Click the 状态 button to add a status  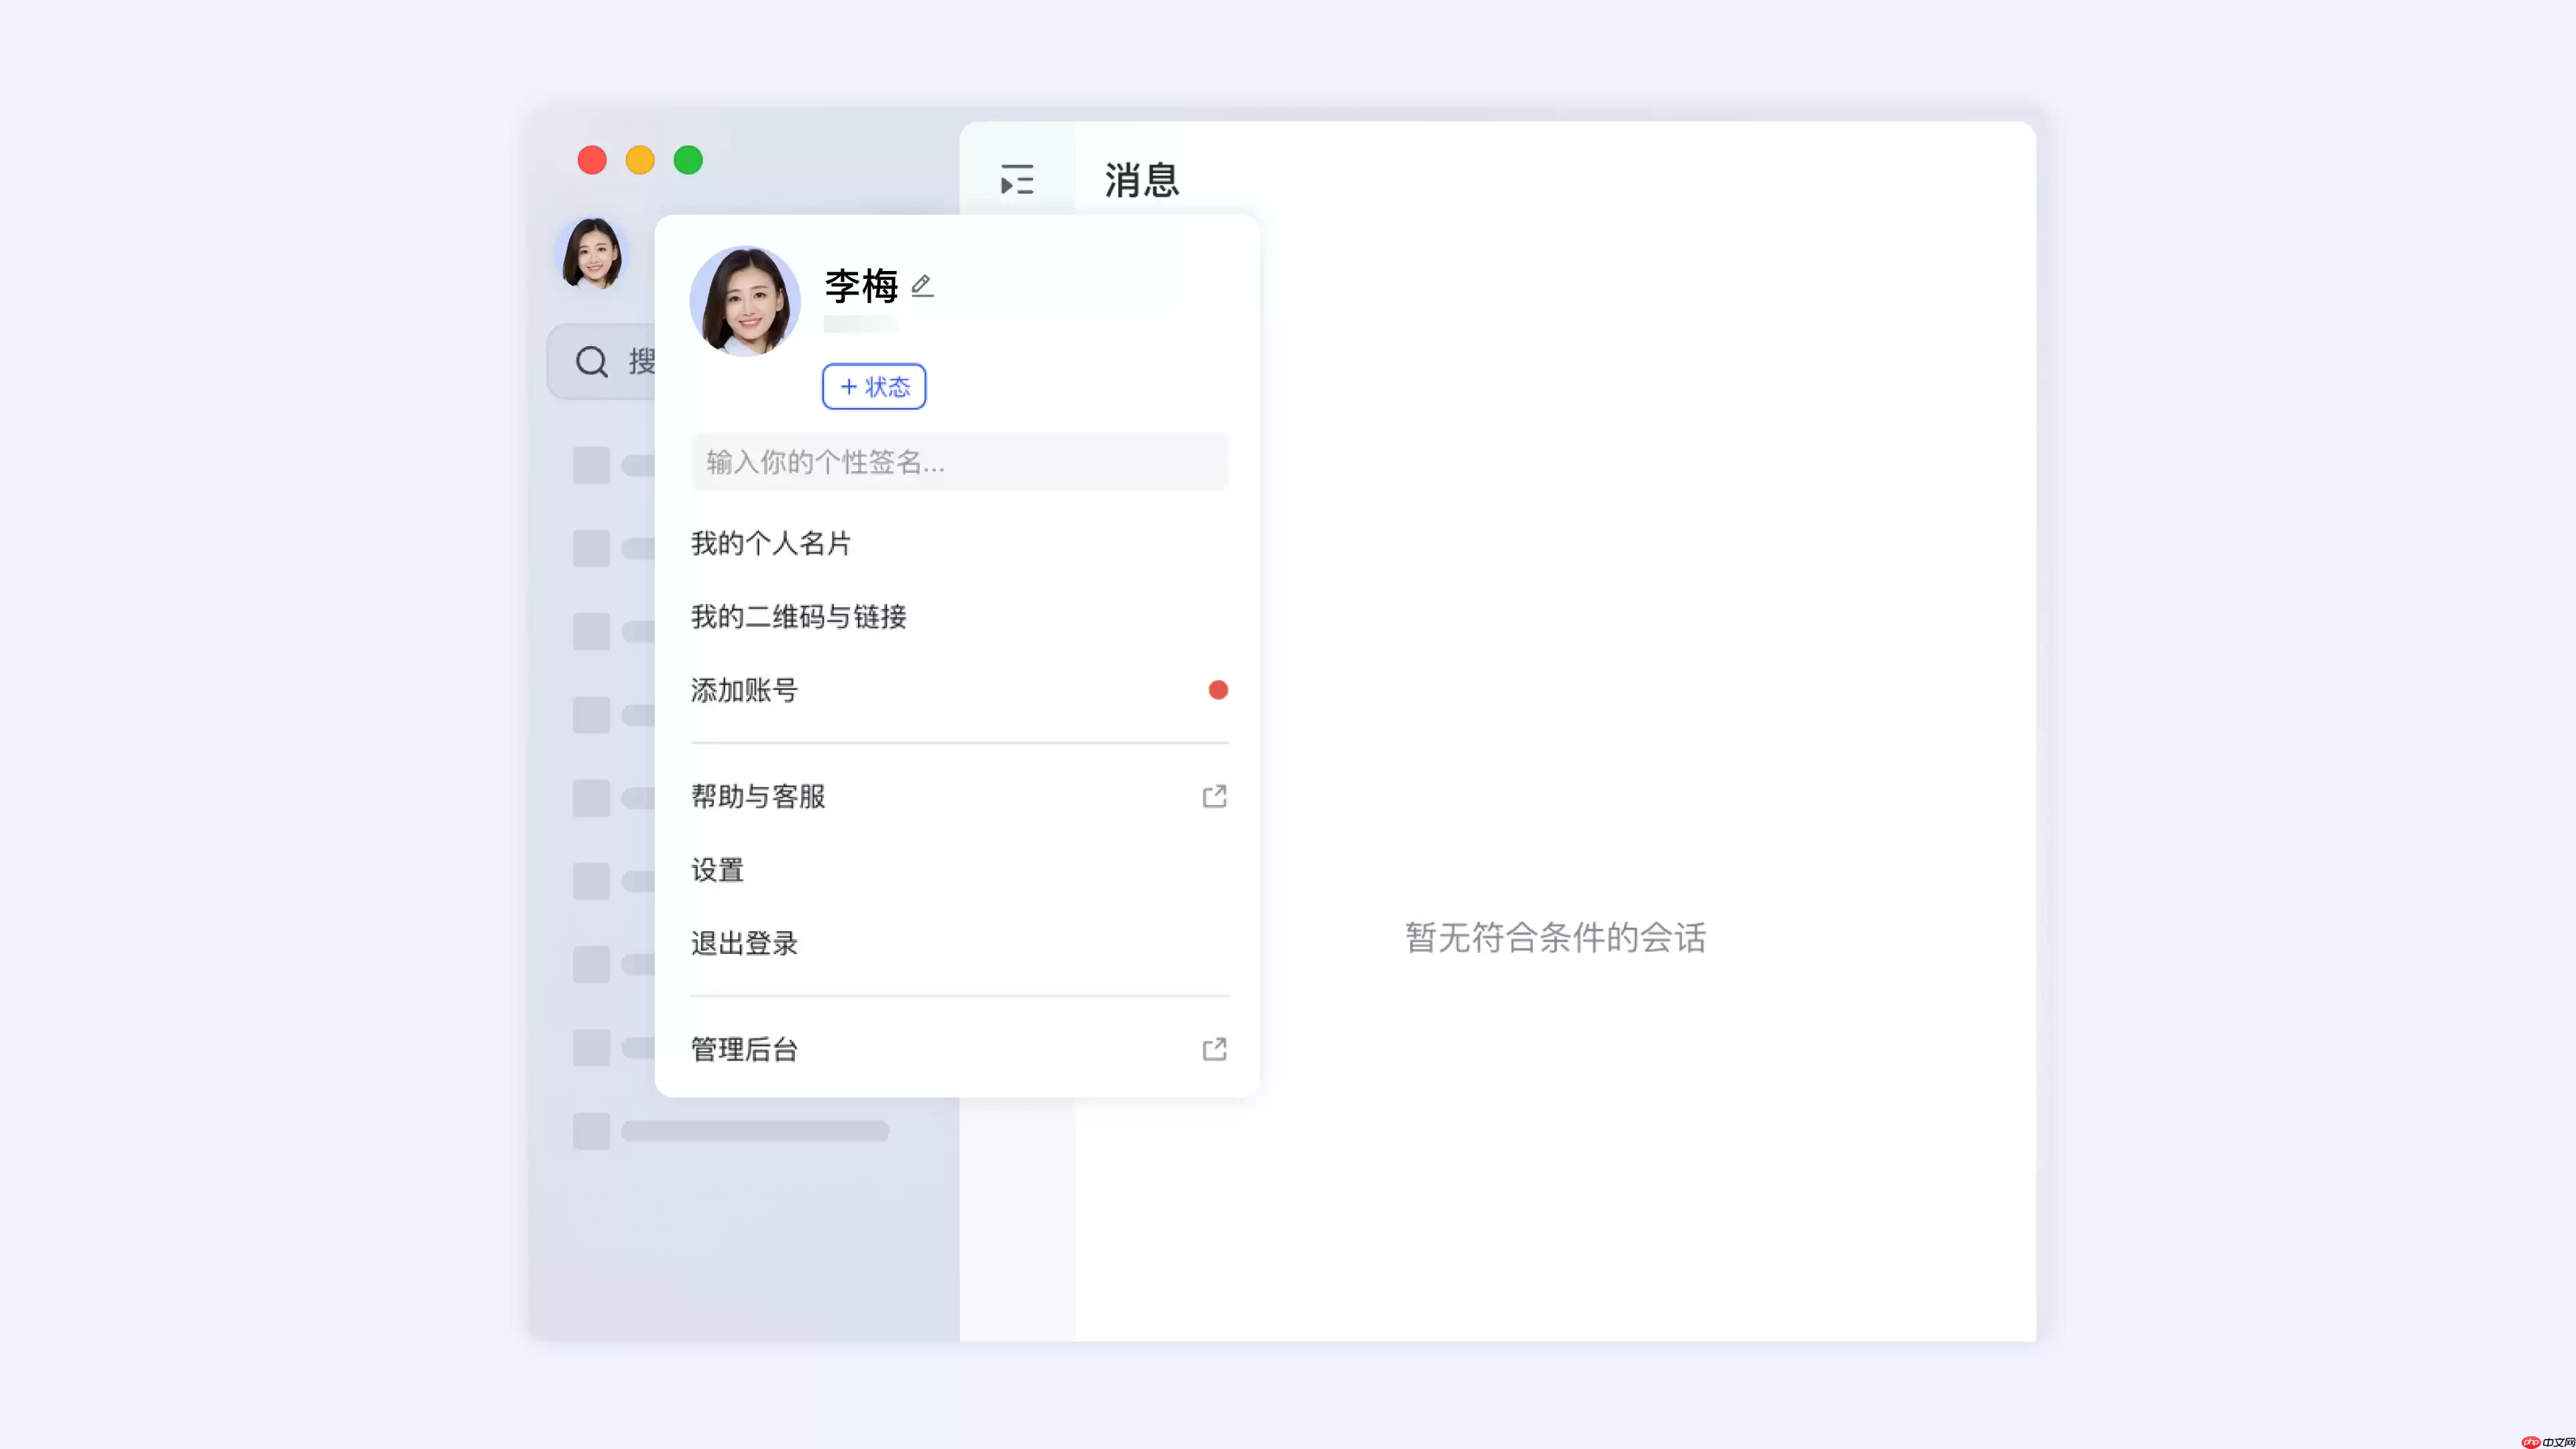[873, 386]
